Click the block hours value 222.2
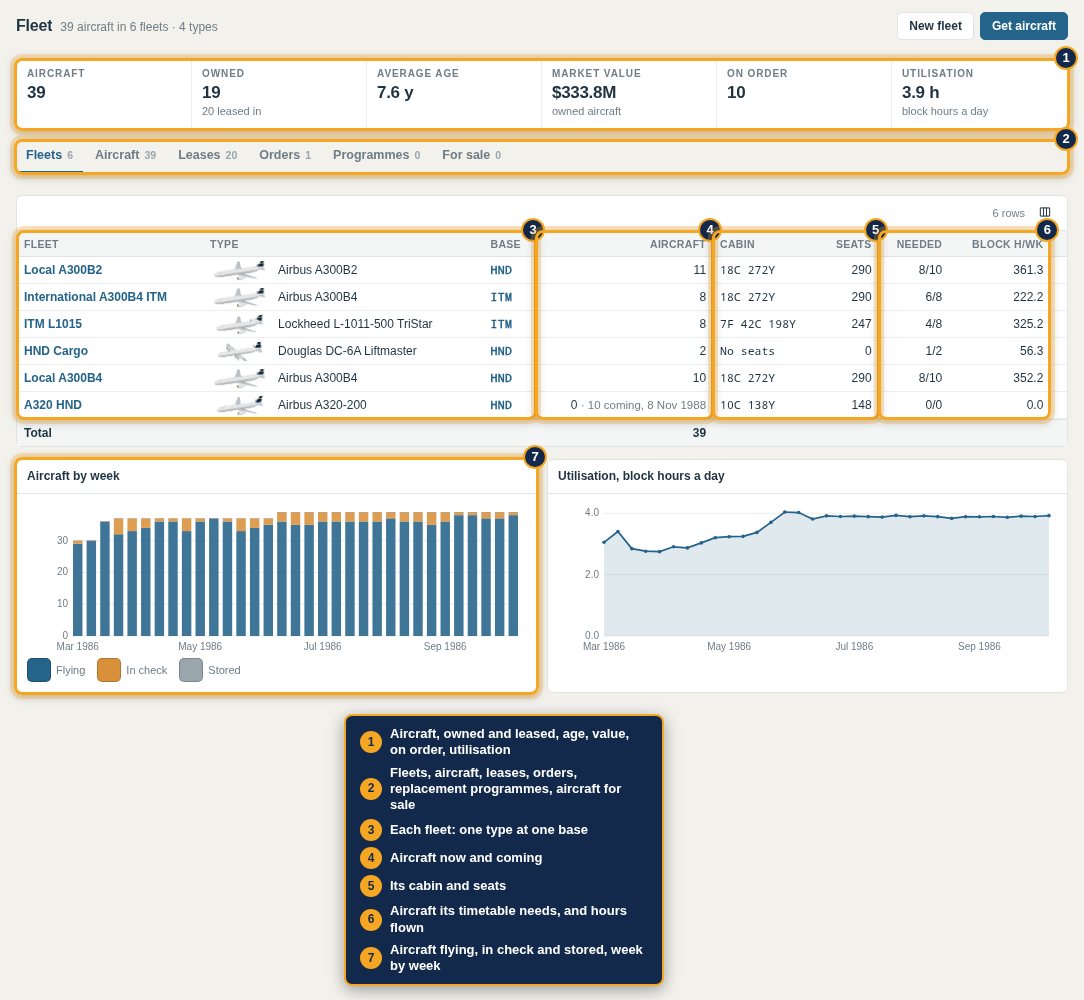 1028,297
